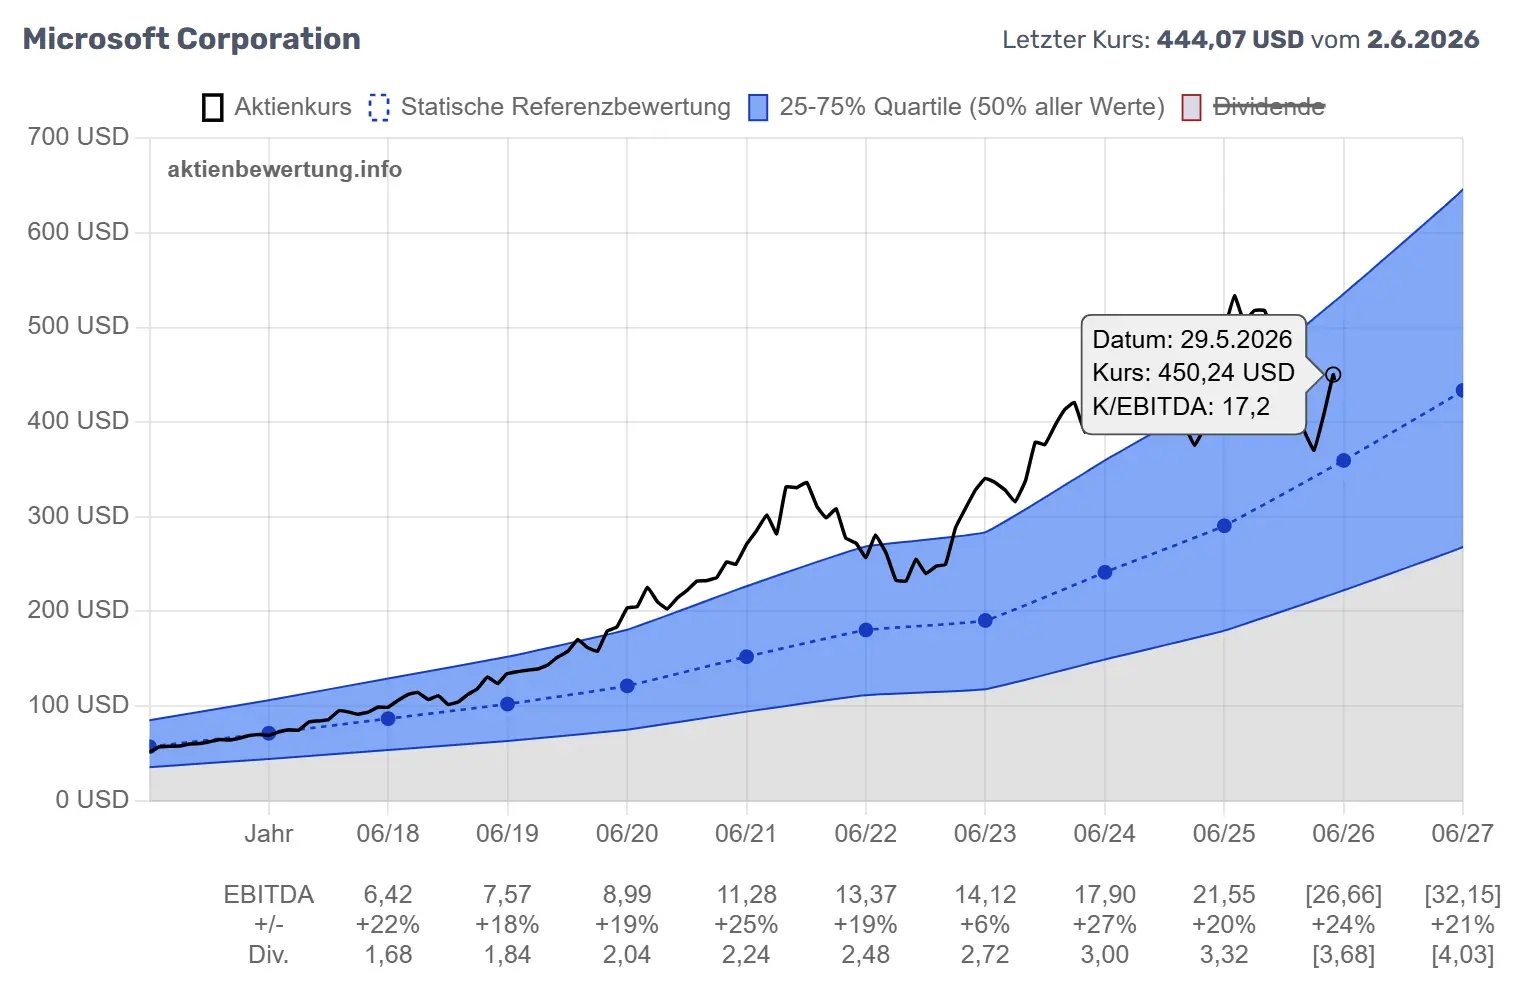Click the EBITDA value 7,57
This screenshot has width=1536, height=993.
click(x=507, y=895)
